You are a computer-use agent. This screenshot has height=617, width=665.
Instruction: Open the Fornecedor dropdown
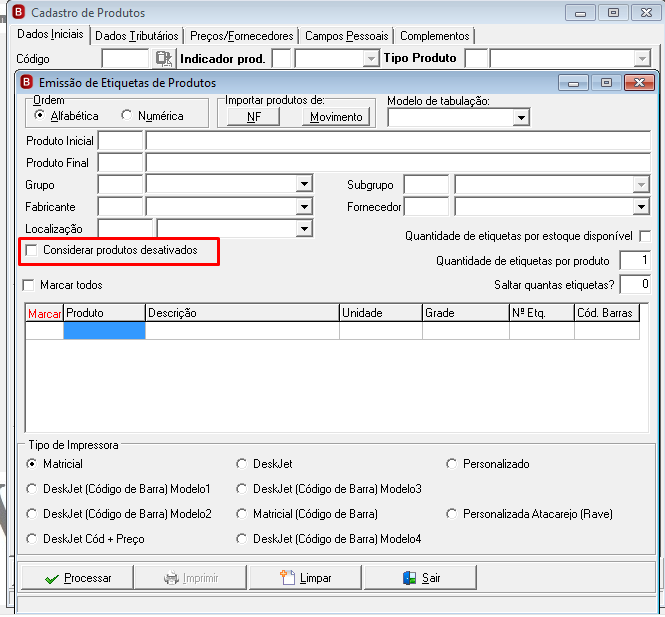pyautogui.click(x=641, y=207)
